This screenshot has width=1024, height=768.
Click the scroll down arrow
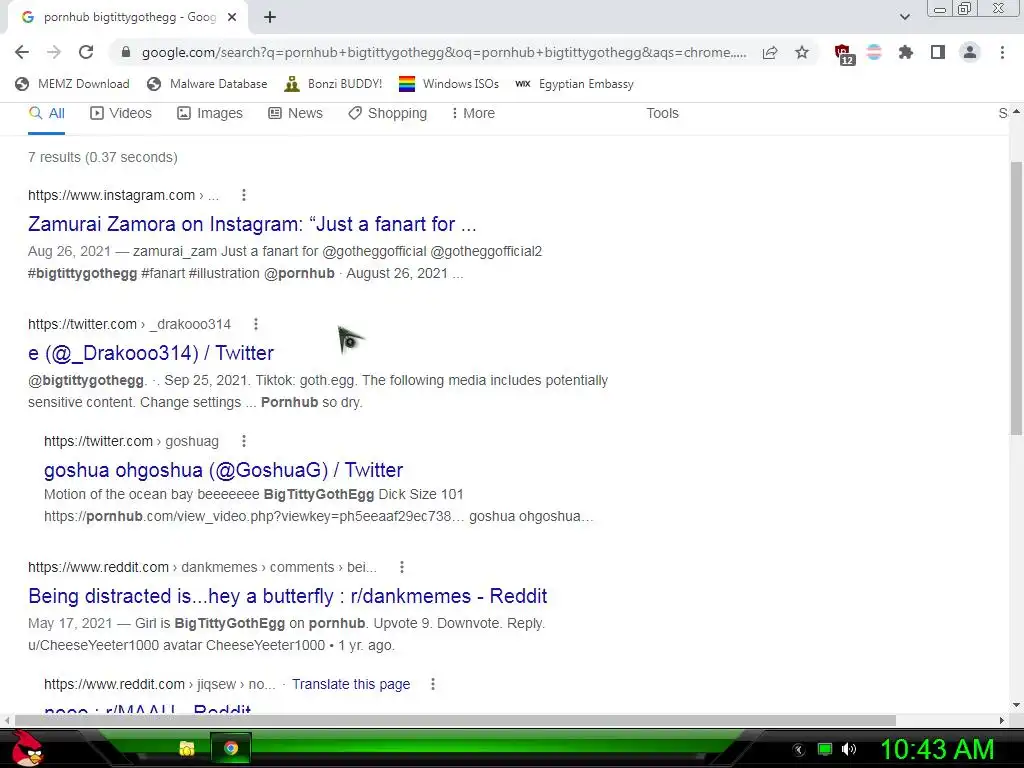[x=1016, y=705]
